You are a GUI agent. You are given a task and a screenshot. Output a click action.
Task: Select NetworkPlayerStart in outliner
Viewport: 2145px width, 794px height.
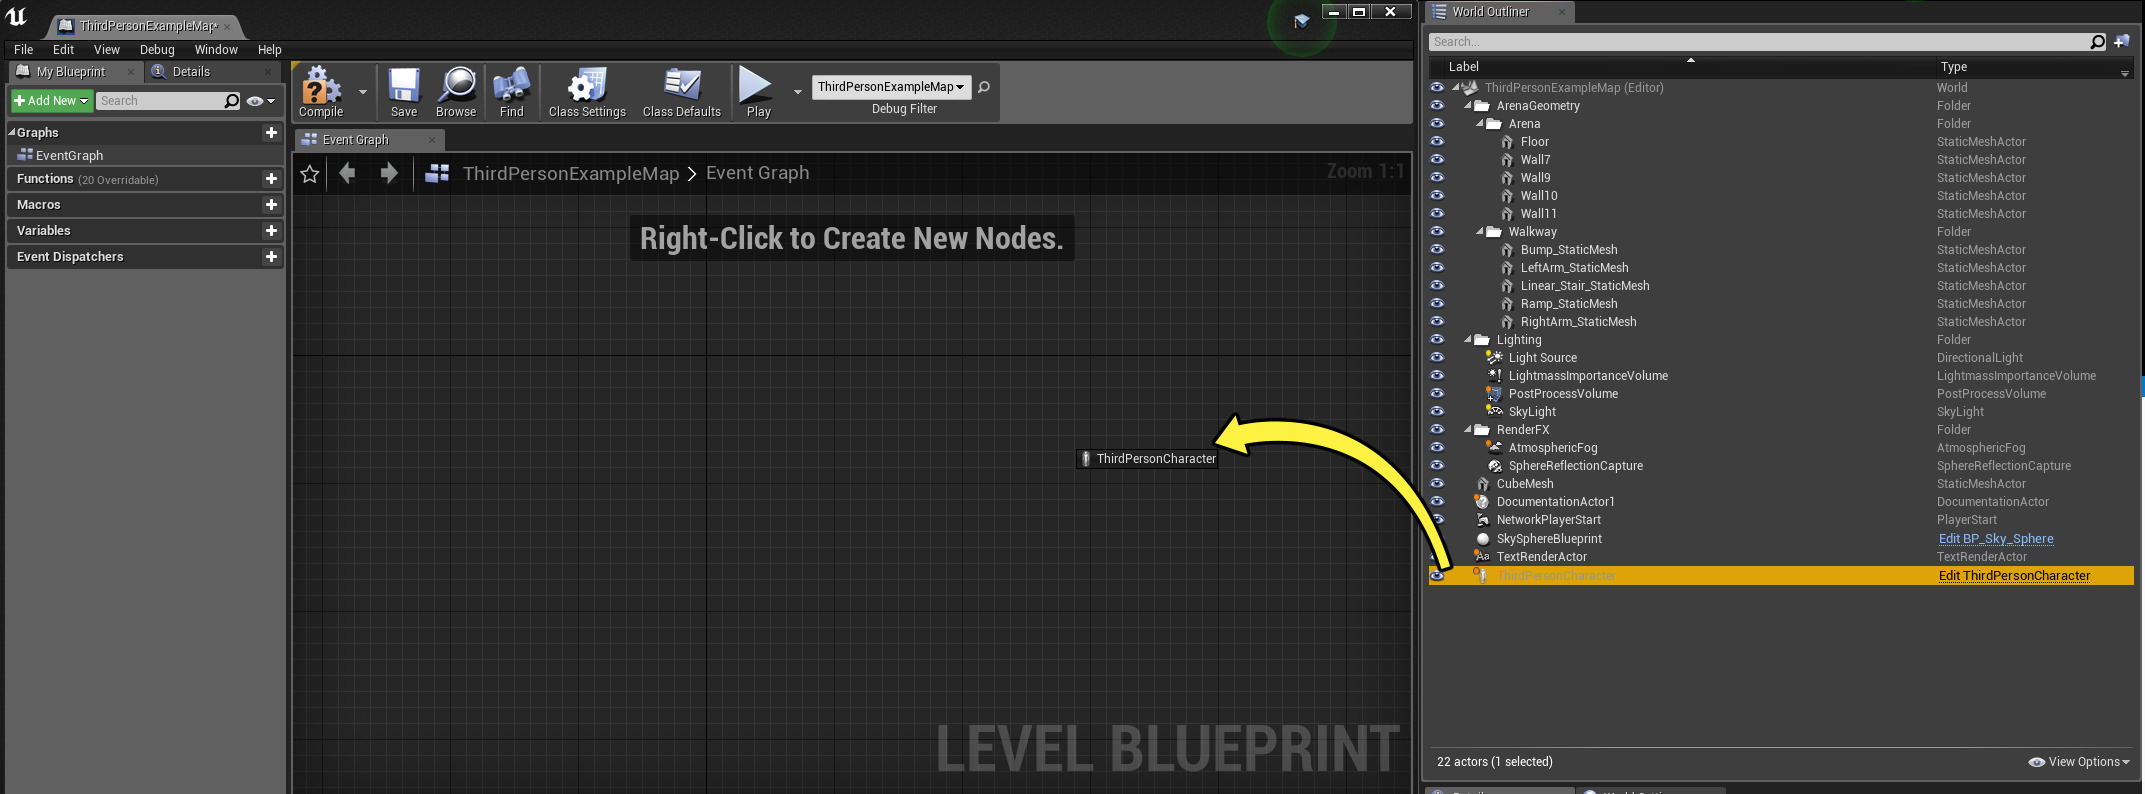point(1548,520)
